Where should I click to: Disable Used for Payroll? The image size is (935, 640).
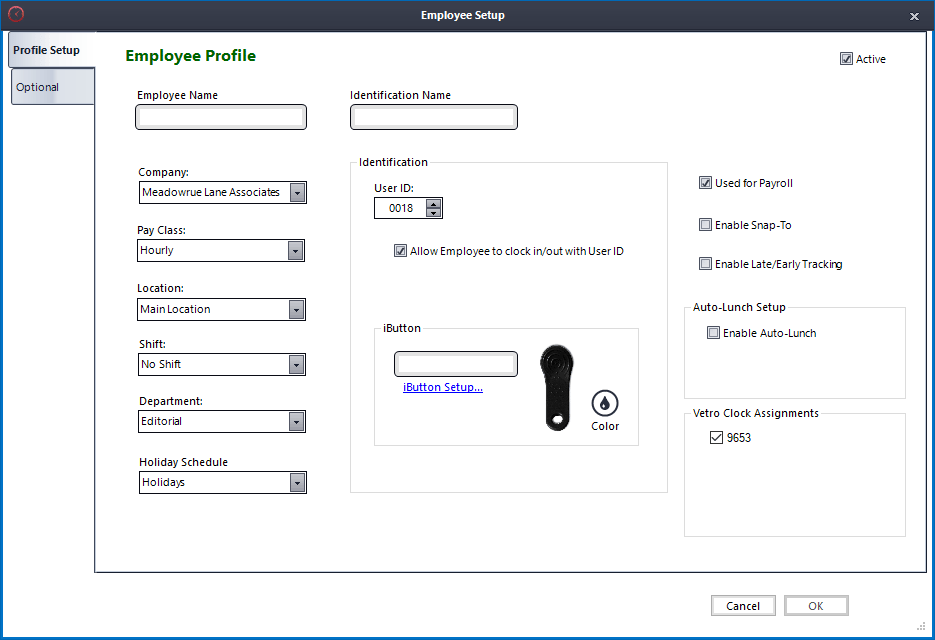pyautogui.click(x=705, y=183)
